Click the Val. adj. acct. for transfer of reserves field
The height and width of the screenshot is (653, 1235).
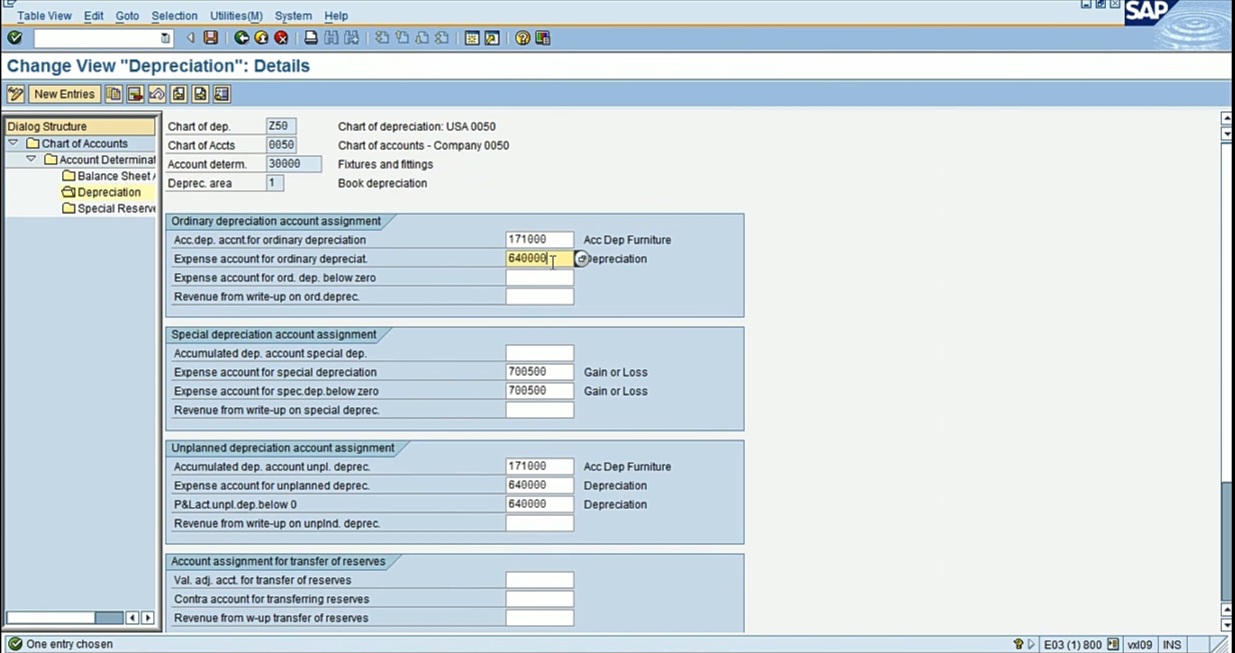[x=540, y=580]
